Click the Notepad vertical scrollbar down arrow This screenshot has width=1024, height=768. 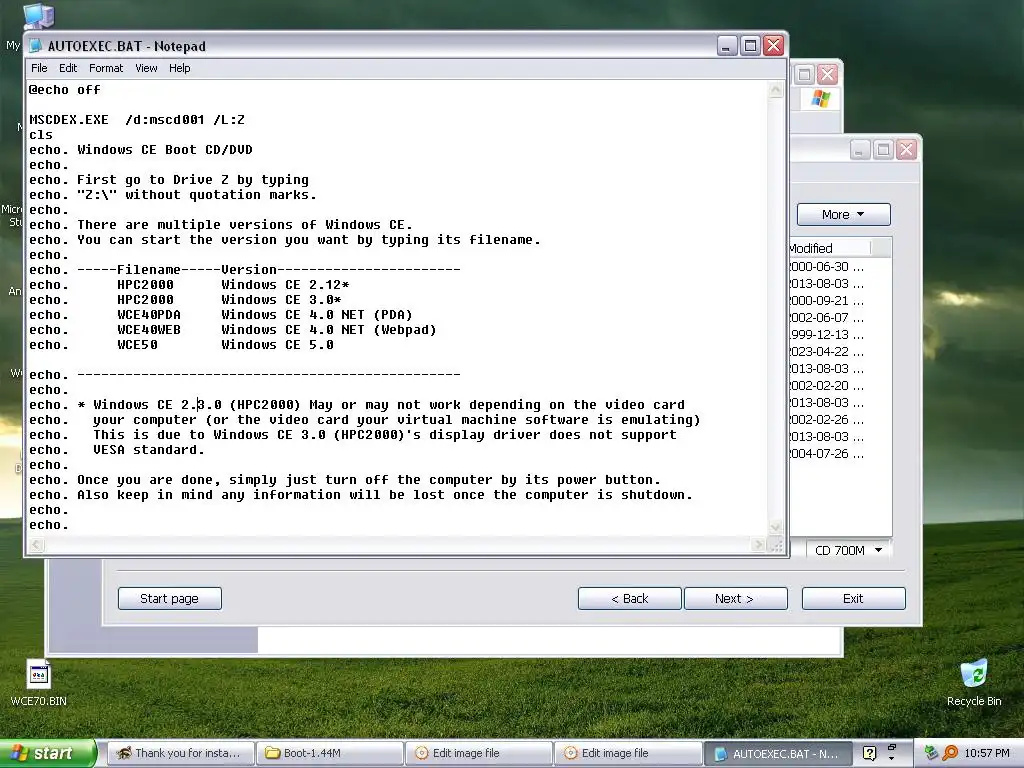pyautogui.click(x=776, y=527)
